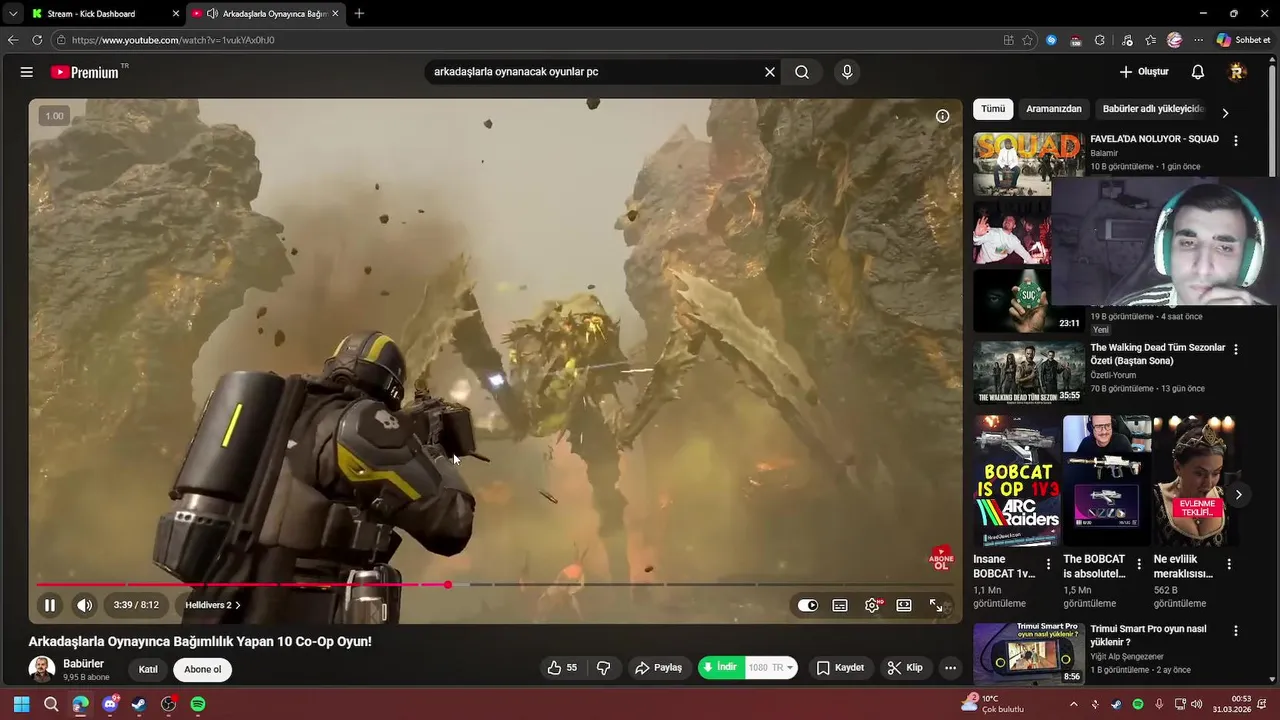
Task: Select the Aramanızdan filter chip
Action: tap(1054, 109)
